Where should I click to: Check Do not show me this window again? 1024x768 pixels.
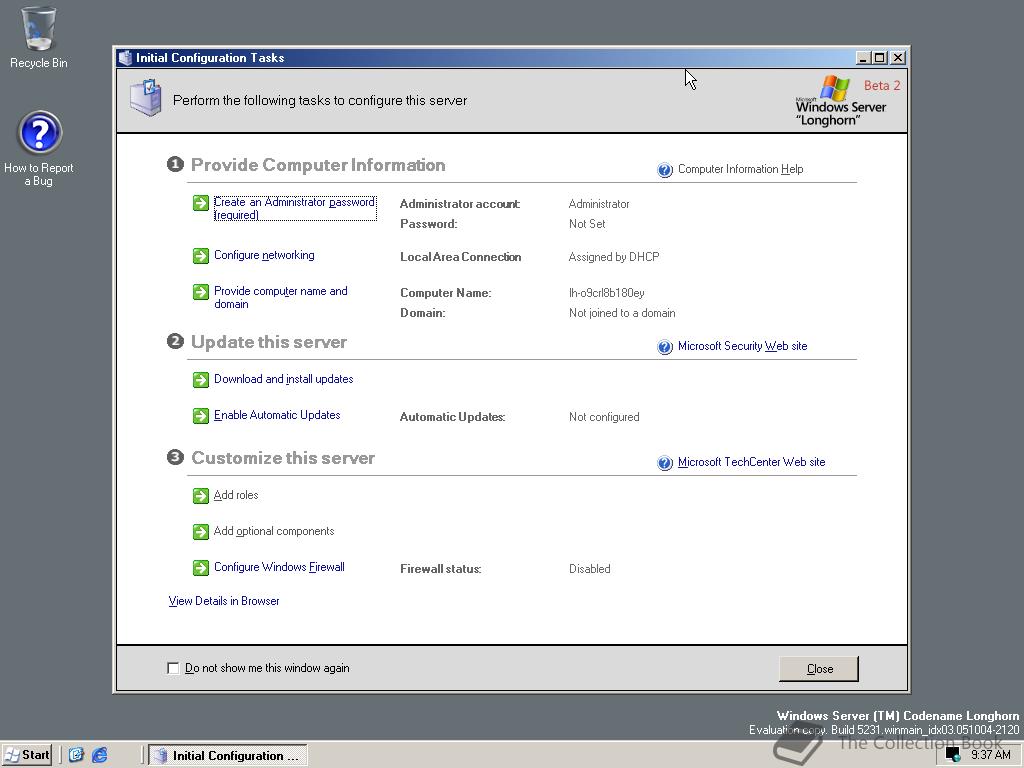click(x=173, y=668)
